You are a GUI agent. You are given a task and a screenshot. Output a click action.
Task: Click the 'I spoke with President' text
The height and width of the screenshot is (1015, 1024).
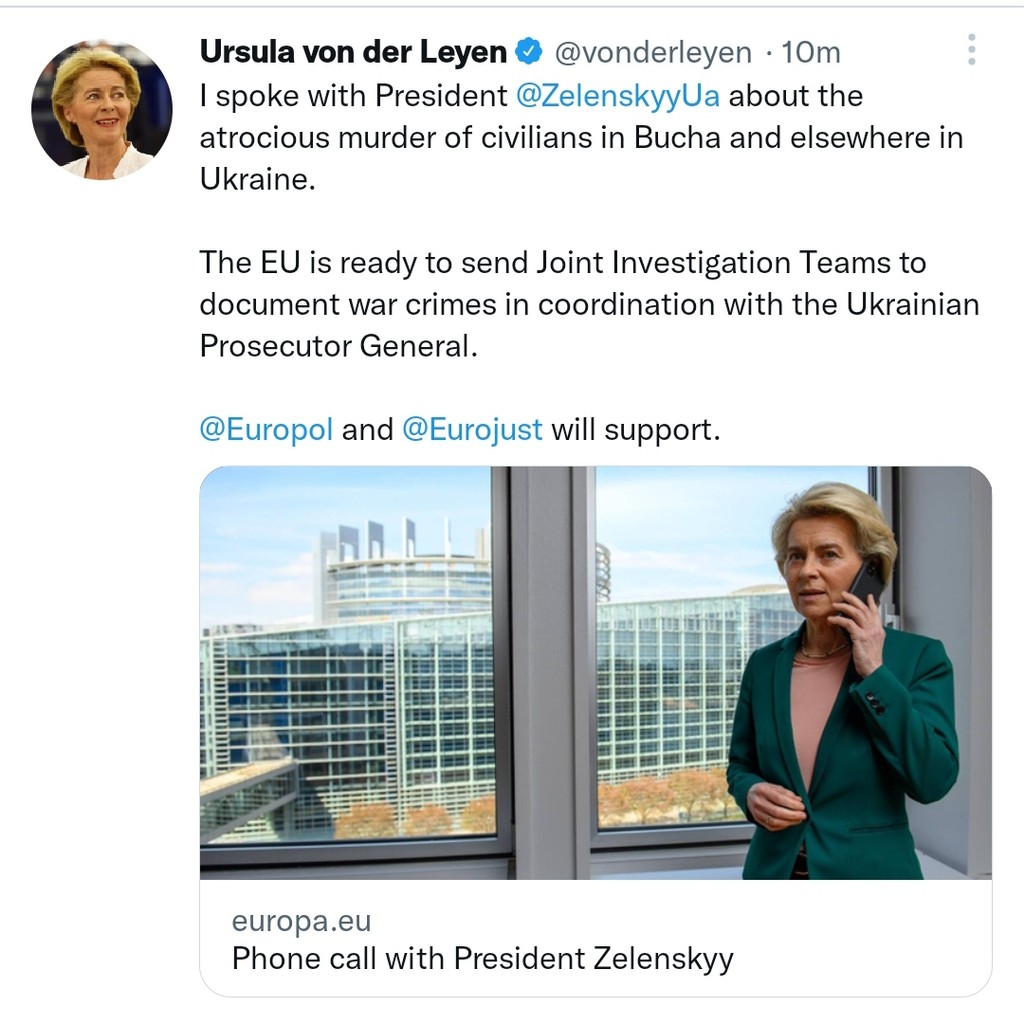(x=354, y=96)
